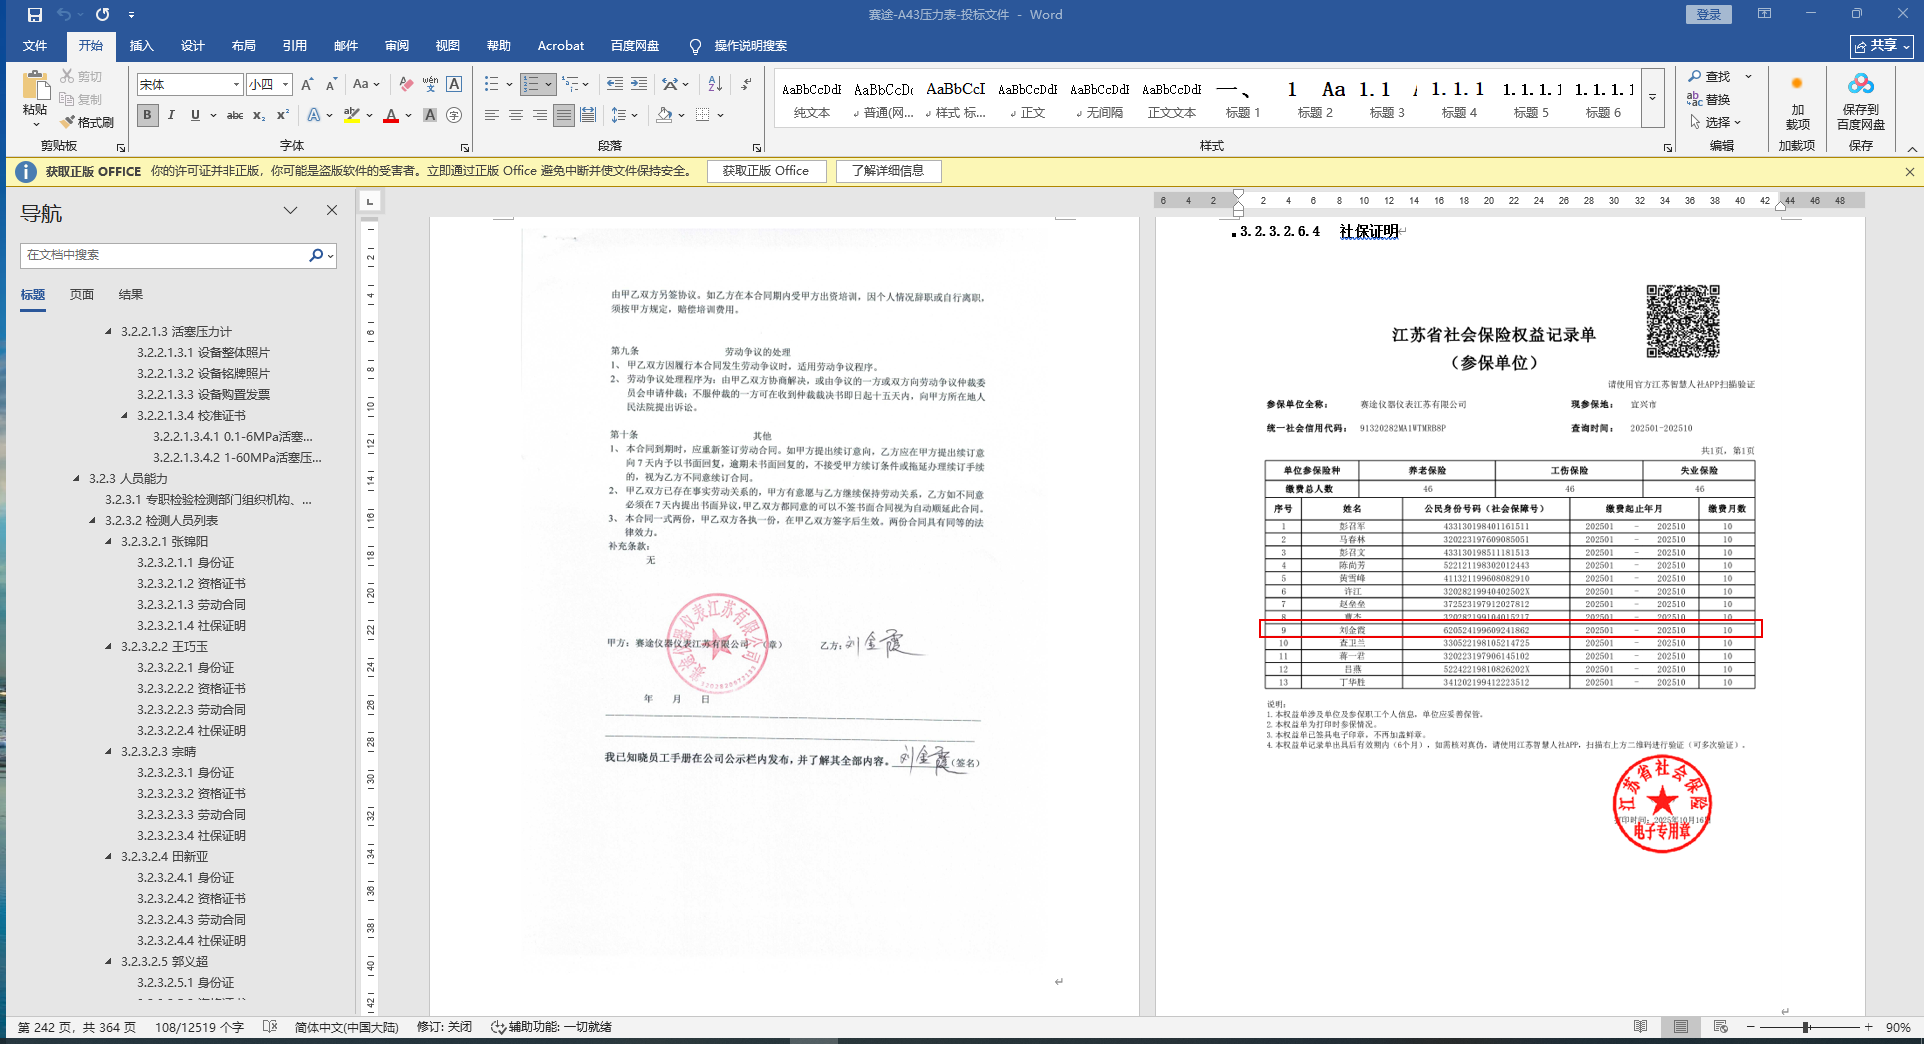
Task: Align paragraph text to the left
Action: [x=492, y=116]
